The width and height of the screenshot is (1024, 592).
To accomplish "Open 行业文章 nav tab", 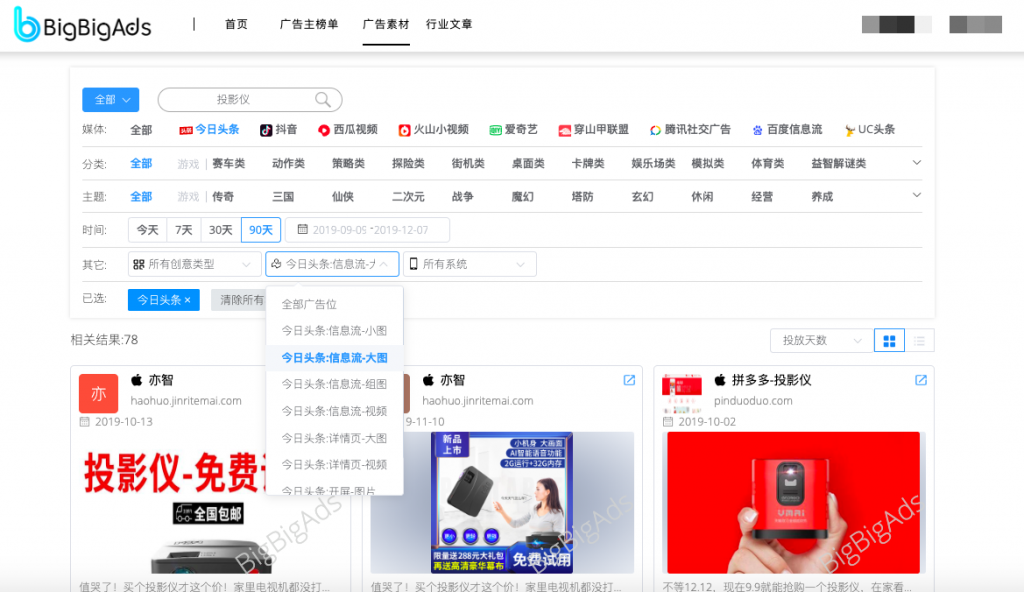I will click(x=449, y=24).
